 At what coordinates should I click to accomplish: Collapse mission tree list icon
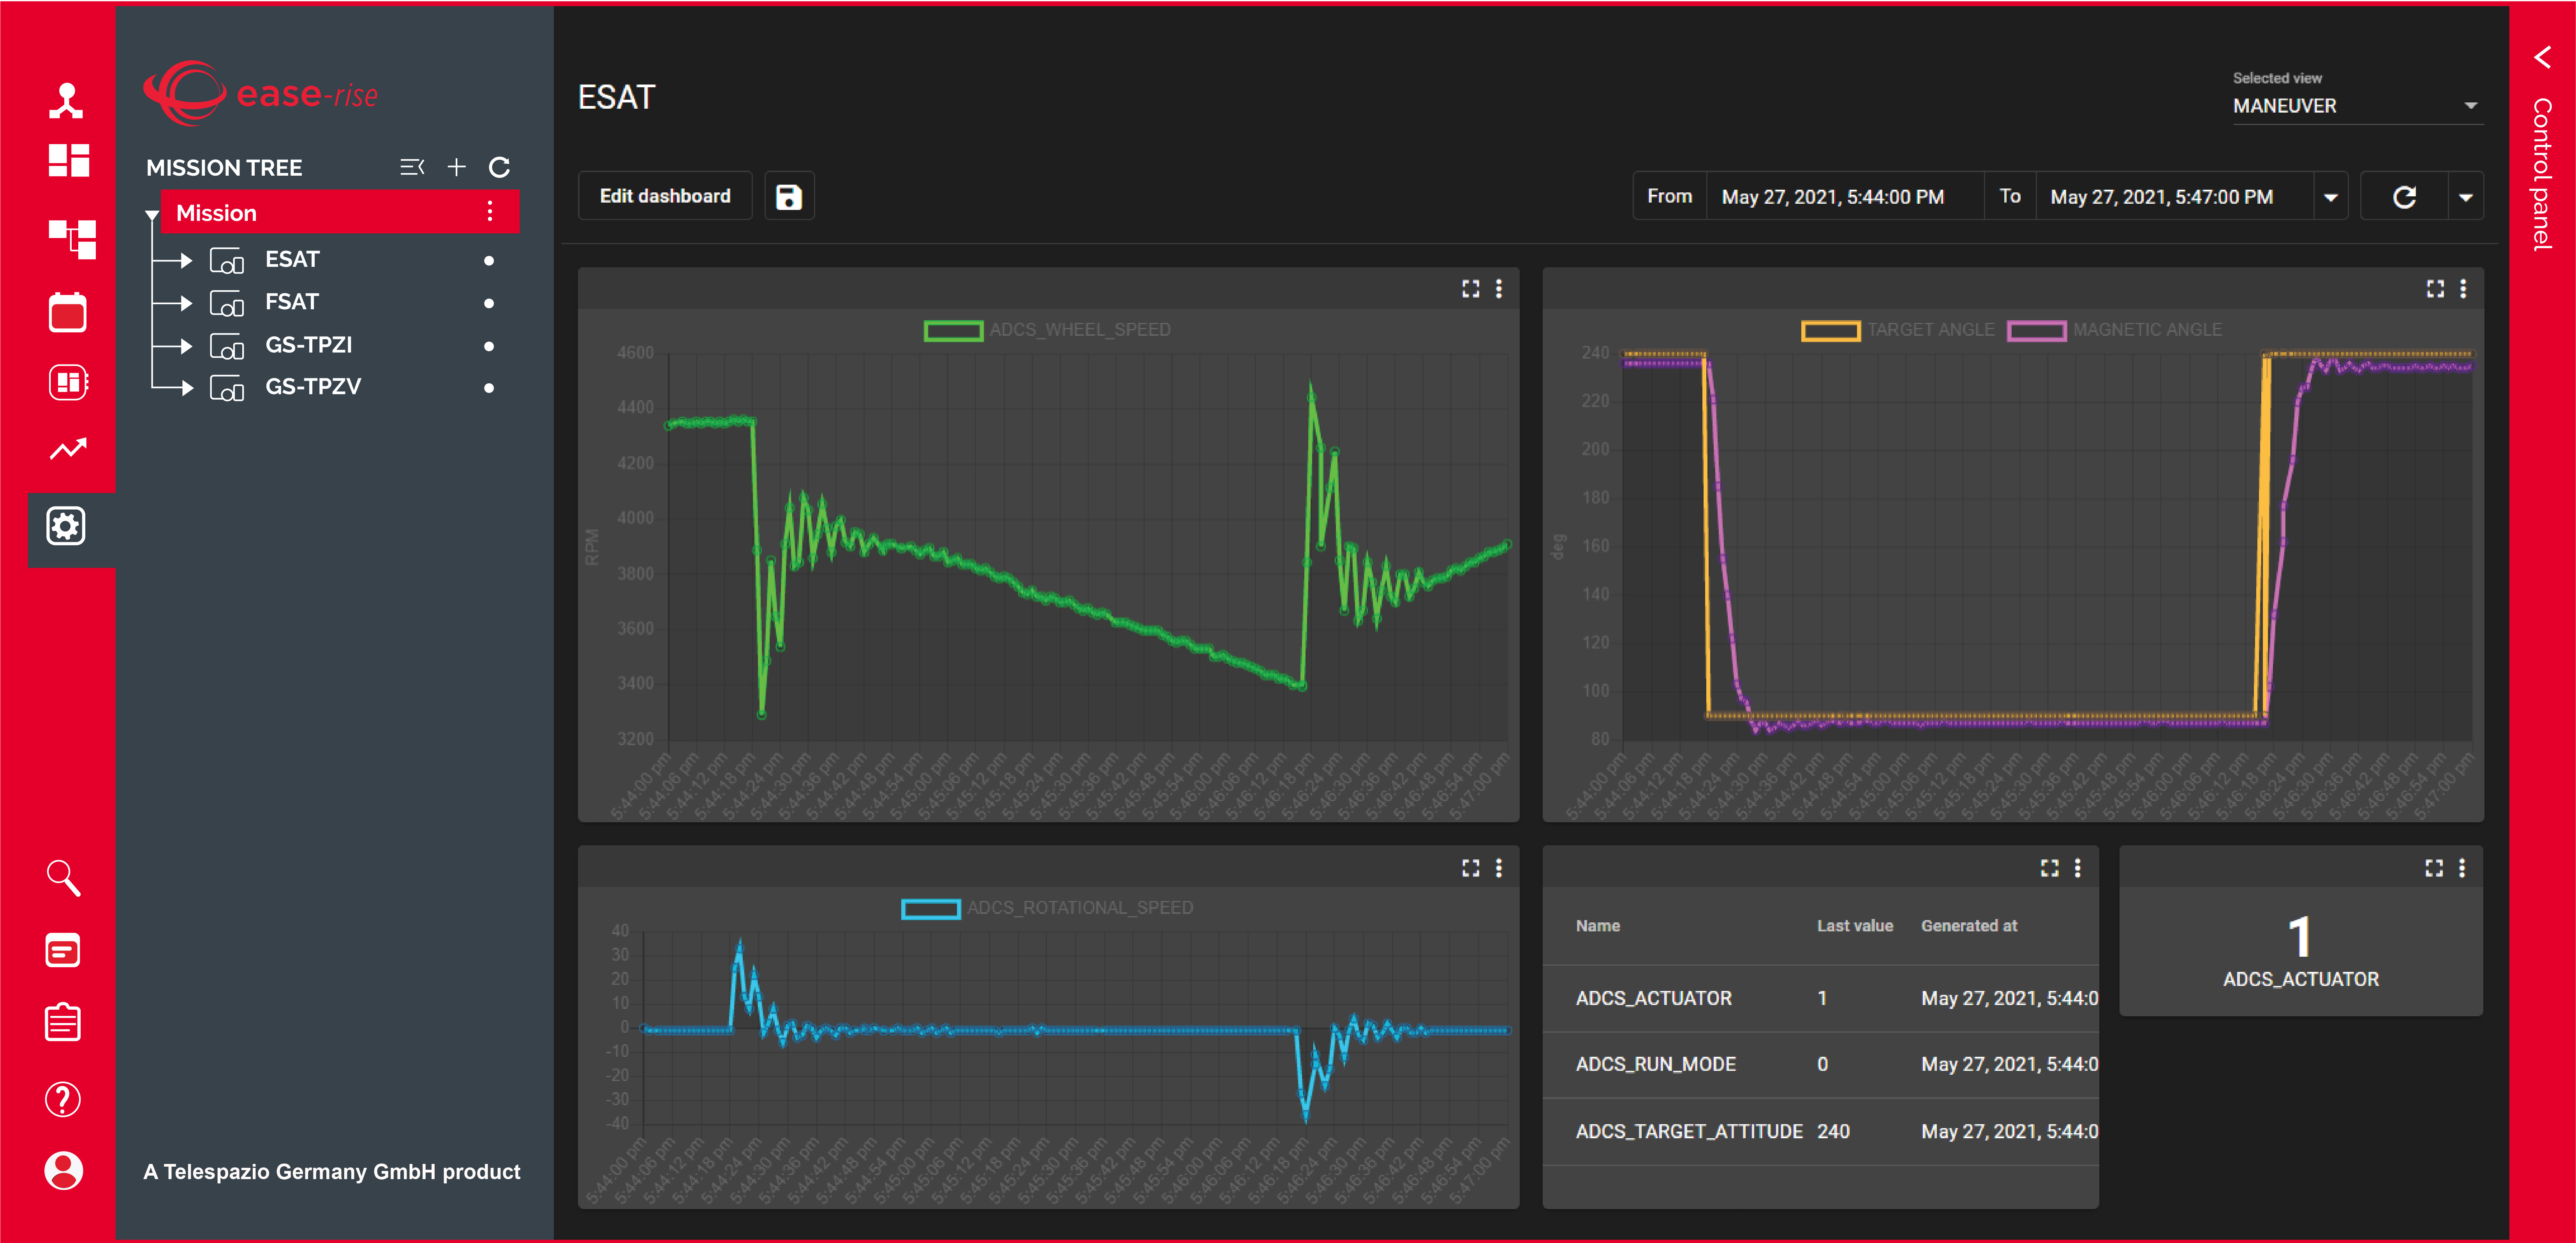click(412, 167)
